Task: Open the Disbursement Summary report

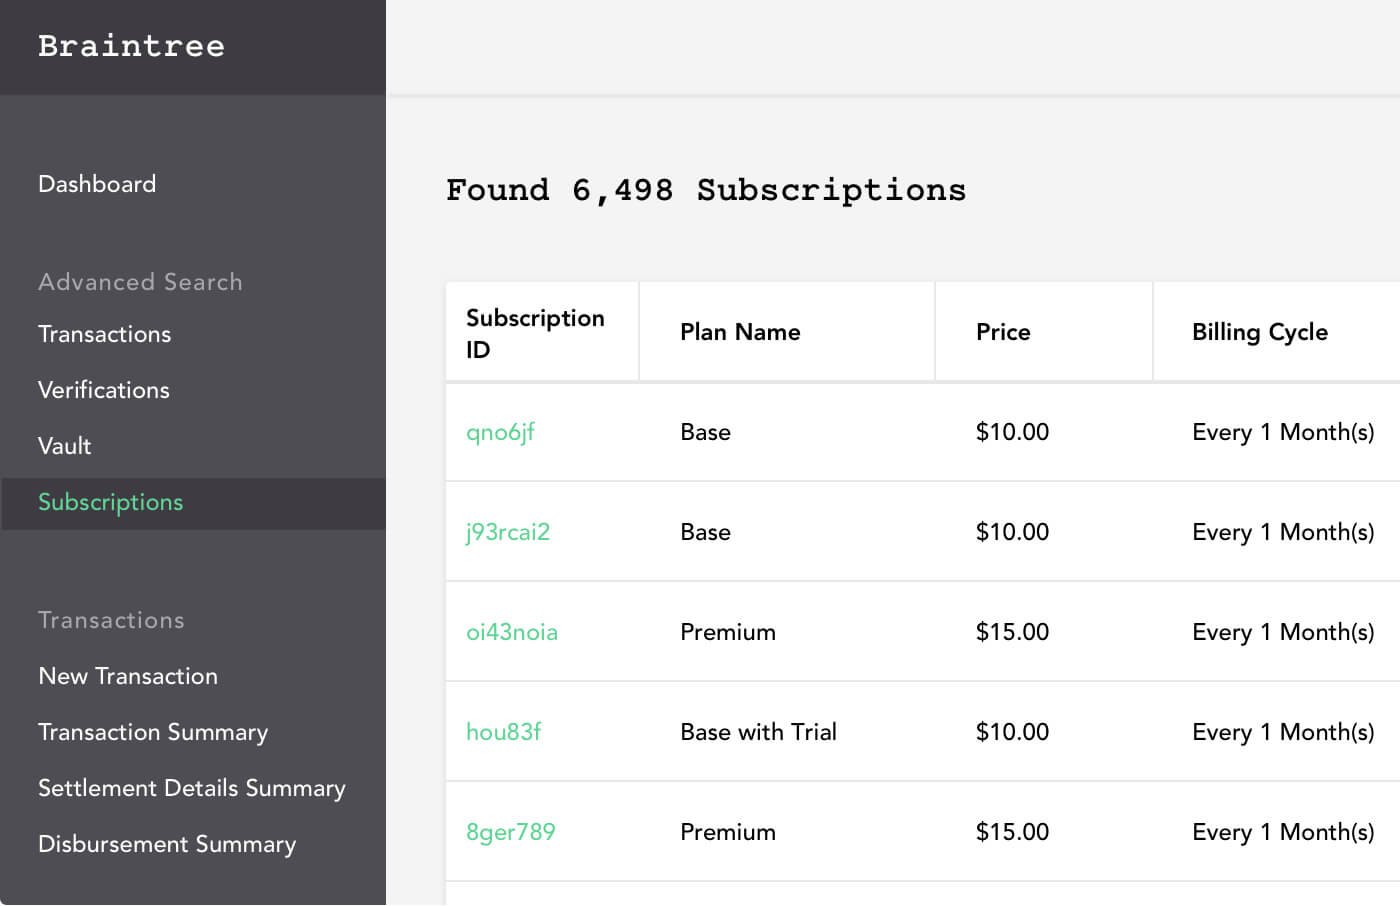Action: [167, 844]
